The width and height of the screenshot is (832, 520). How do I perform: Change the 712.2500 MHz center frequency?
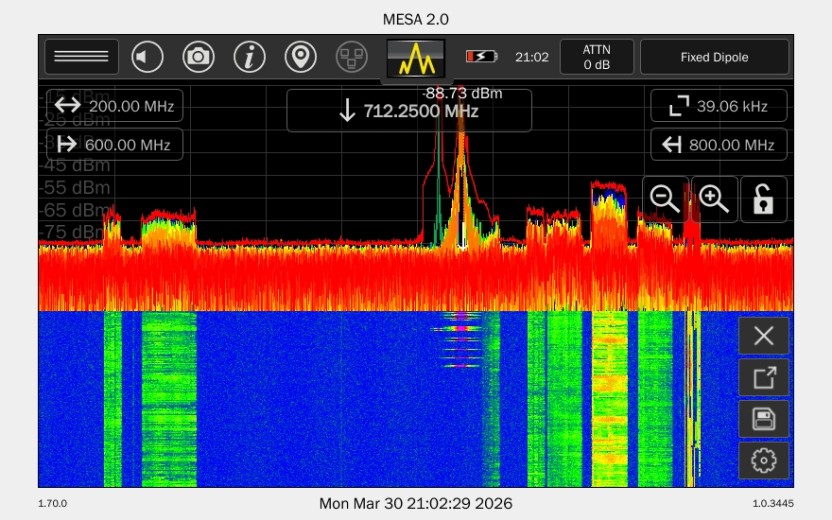click(409, 111)
